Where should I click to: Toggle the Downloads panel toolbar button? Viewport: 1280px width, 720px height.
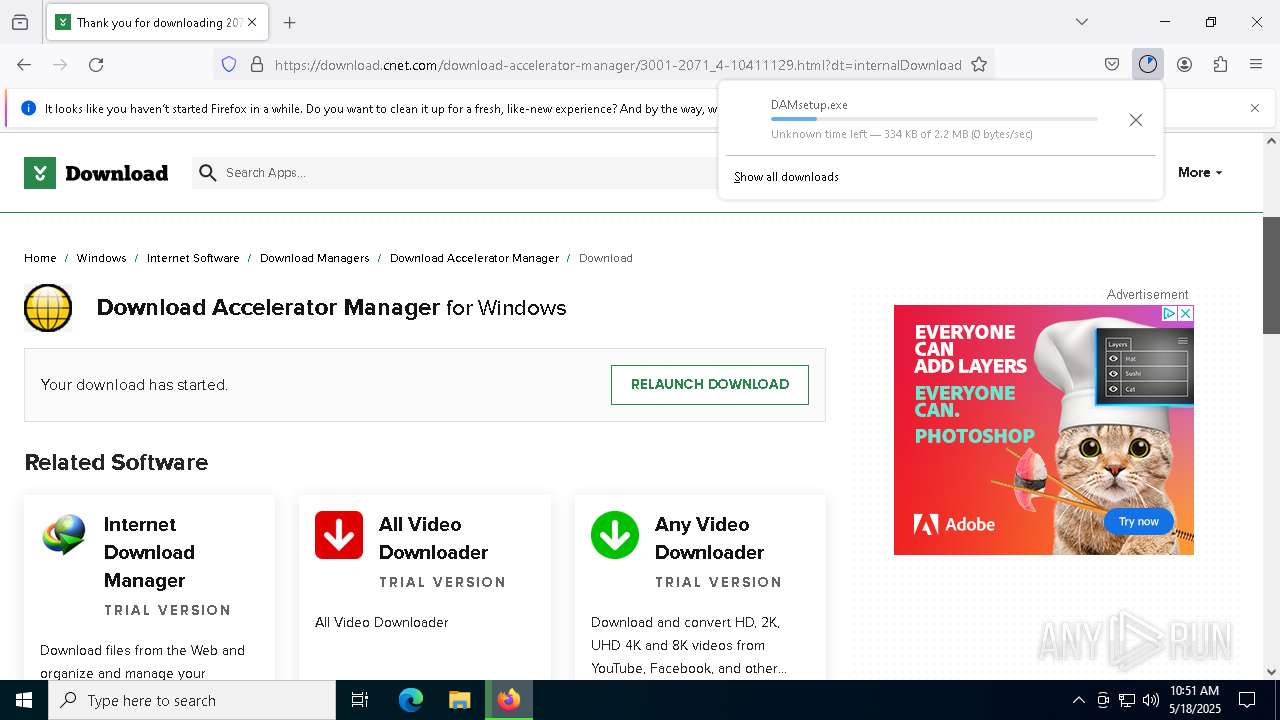[x=1148, y=65]
